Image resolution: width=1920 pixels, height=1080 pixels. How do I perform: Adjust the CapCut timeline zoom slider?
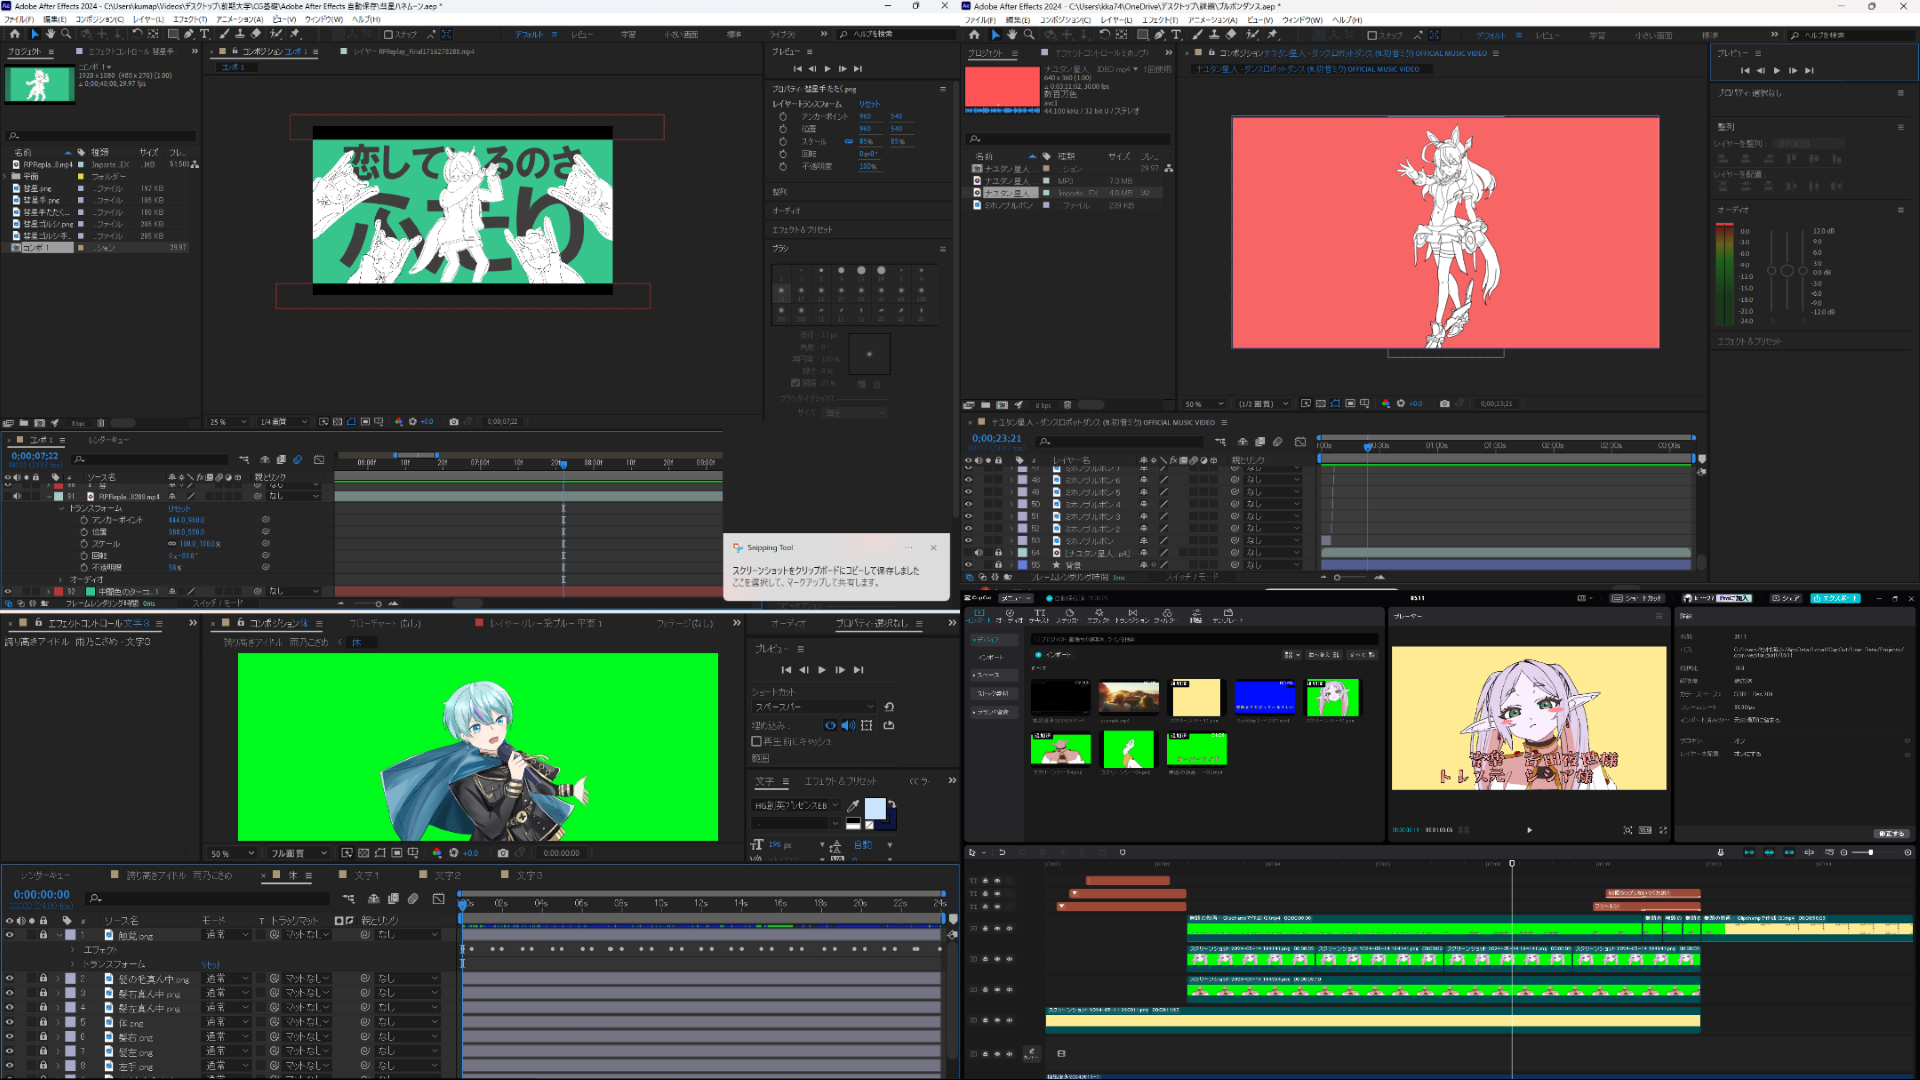(1870, 853)
